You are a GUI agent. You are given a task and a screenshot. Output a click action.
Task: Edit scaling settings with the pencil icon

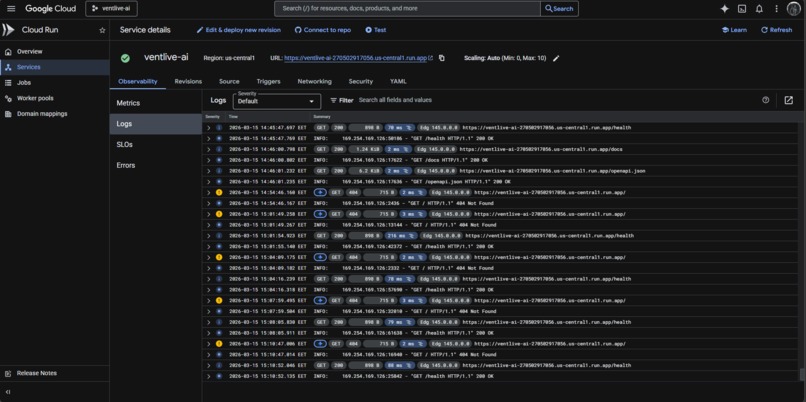pos(556,58)
